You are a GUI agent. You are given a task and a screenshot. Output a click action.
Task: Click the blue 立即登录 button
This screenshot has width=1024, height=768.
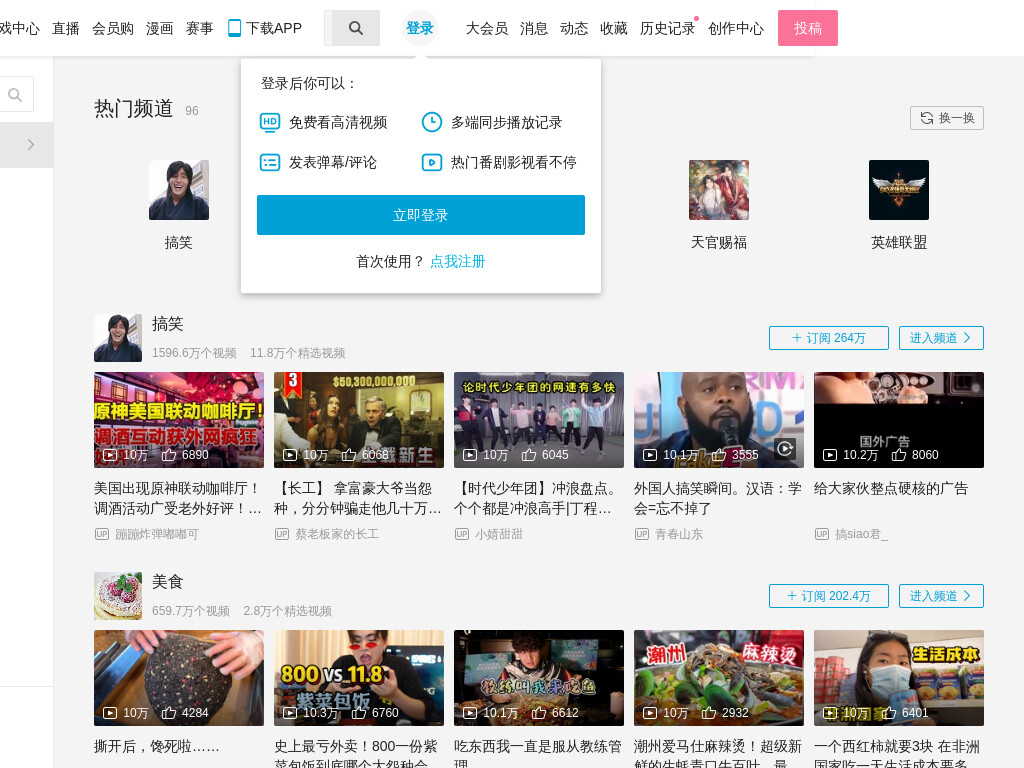(421, 215)
